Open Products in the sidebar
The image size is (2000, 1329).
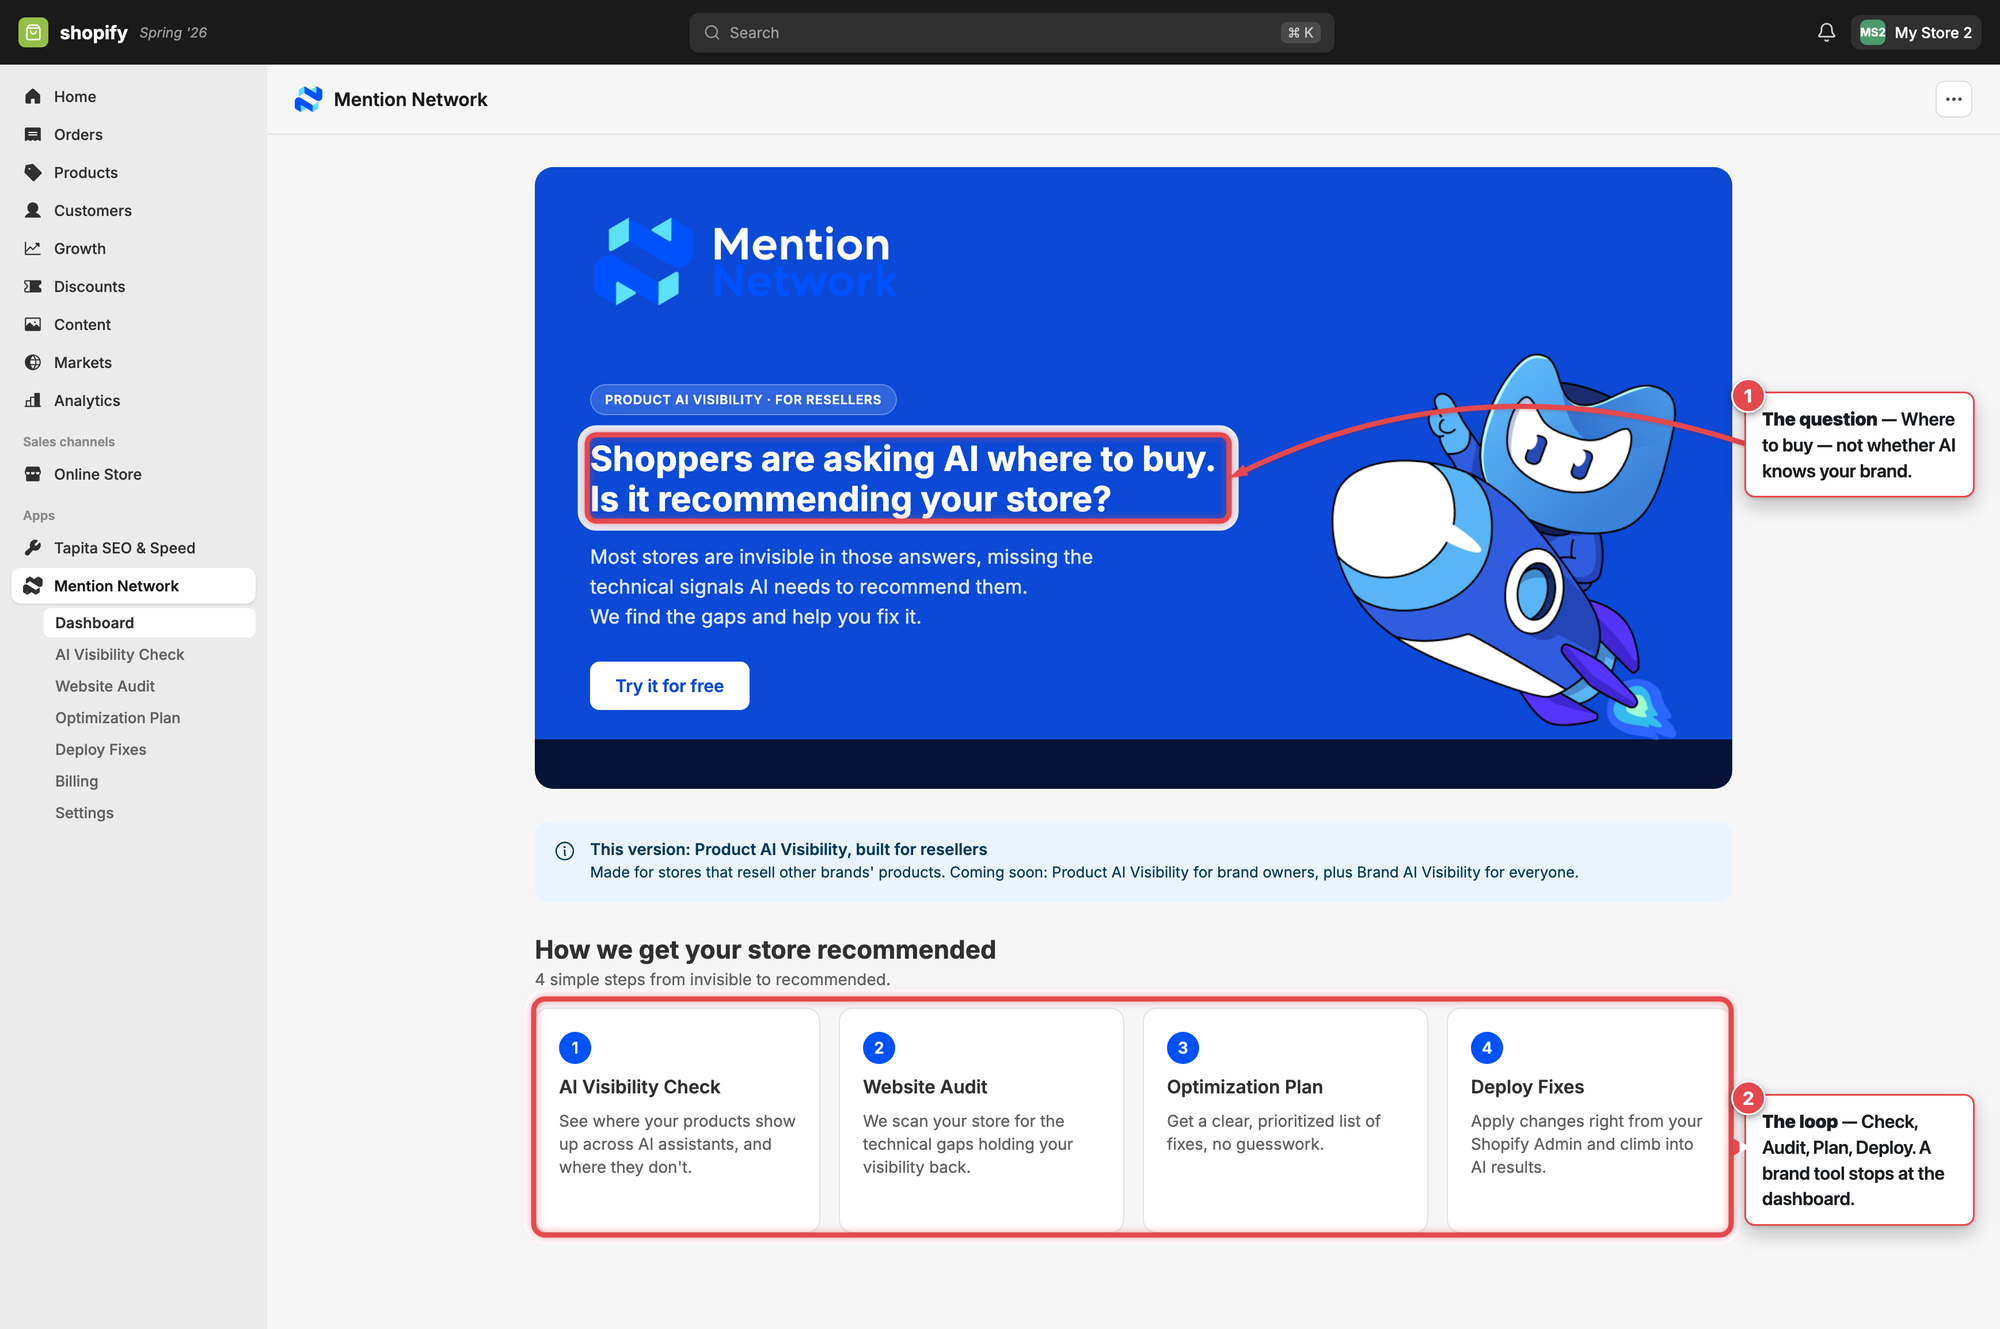click(x=134, y=172)
